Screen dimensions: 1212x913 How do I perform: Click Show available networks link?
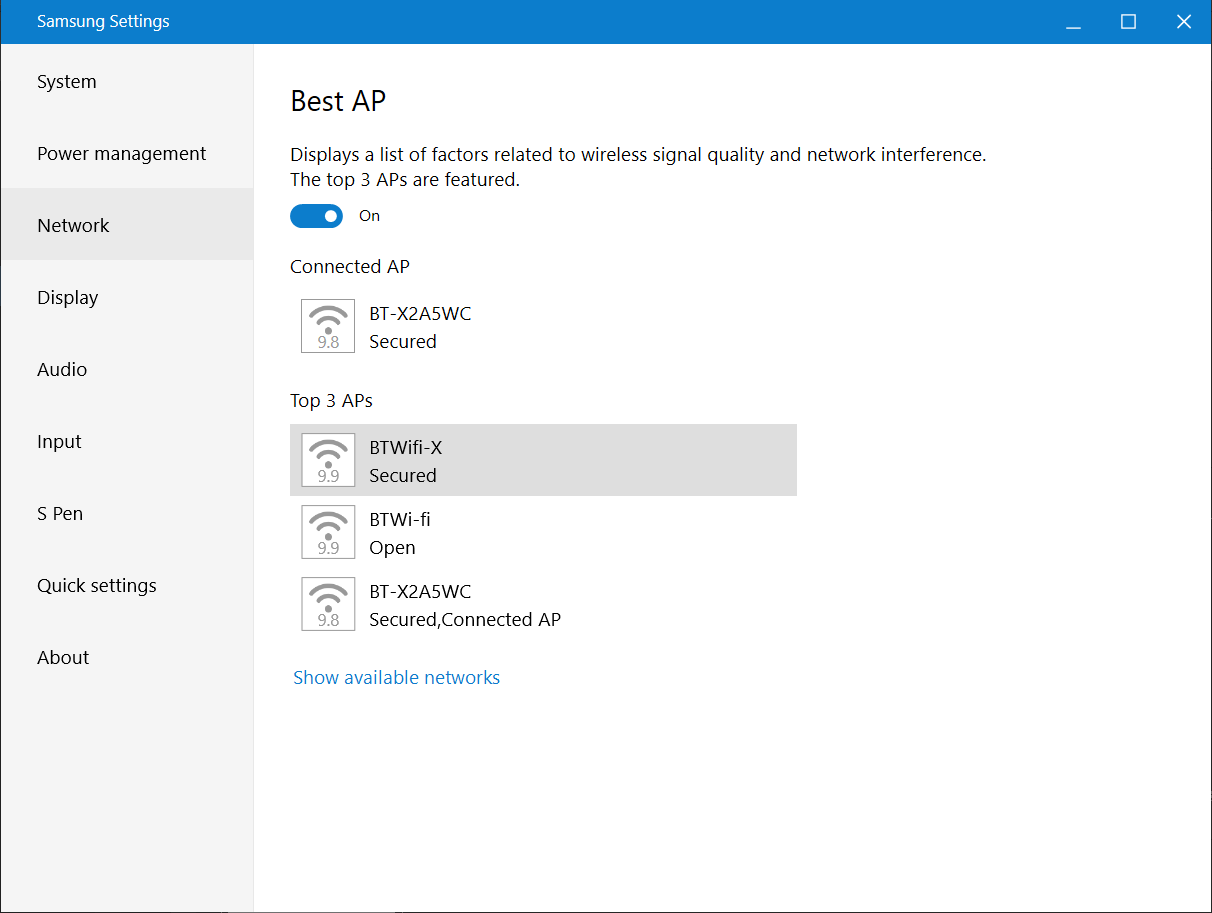(397, 678)
